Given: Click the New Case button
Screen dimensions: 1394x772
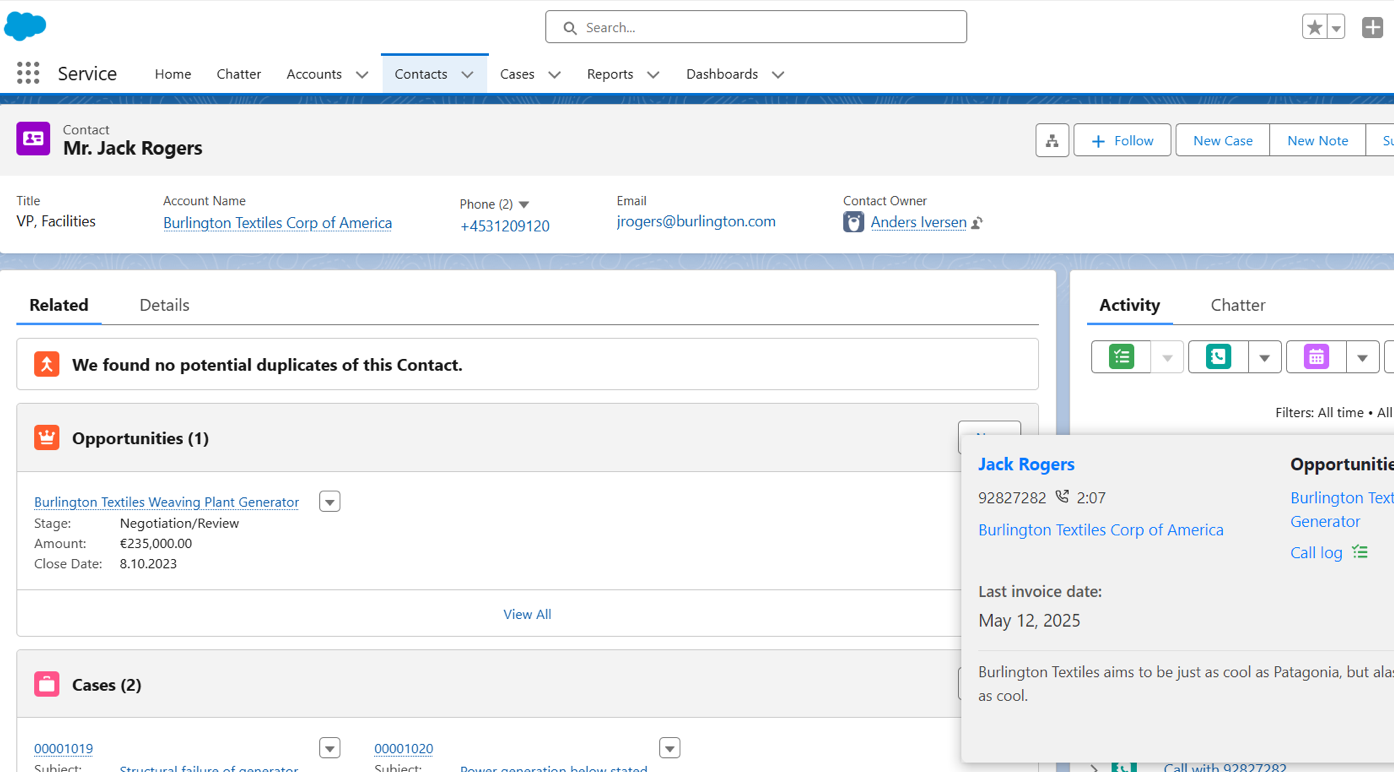Looking at the screenshot, I should coord(1222,140).
